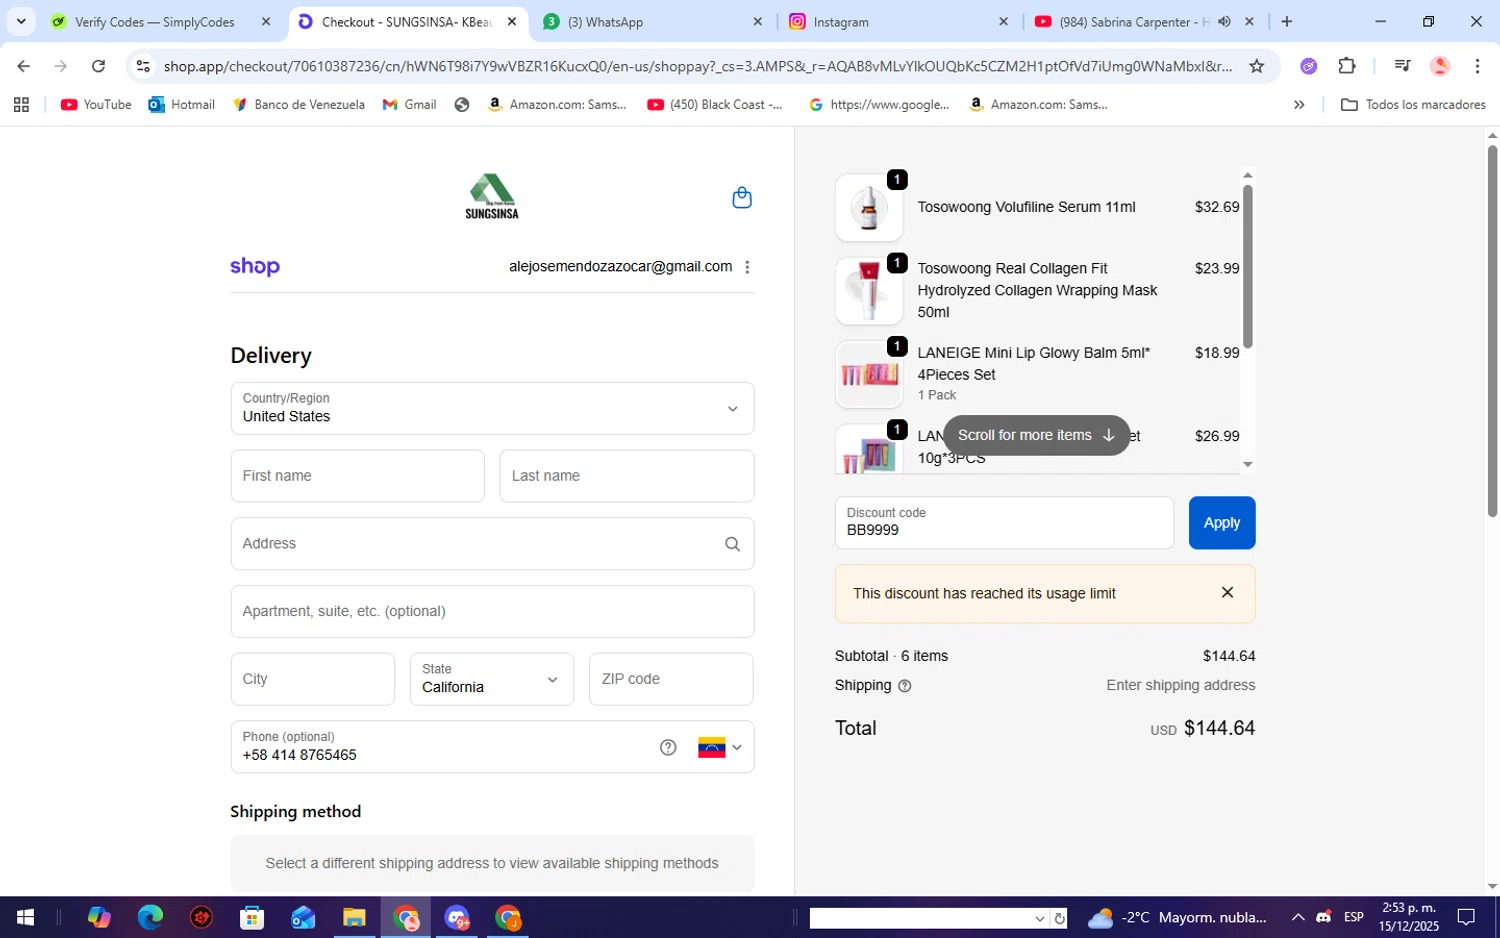Open File Explorer from the taskbar
This screenshot has width=1500, height=938.
pos(354,917)
